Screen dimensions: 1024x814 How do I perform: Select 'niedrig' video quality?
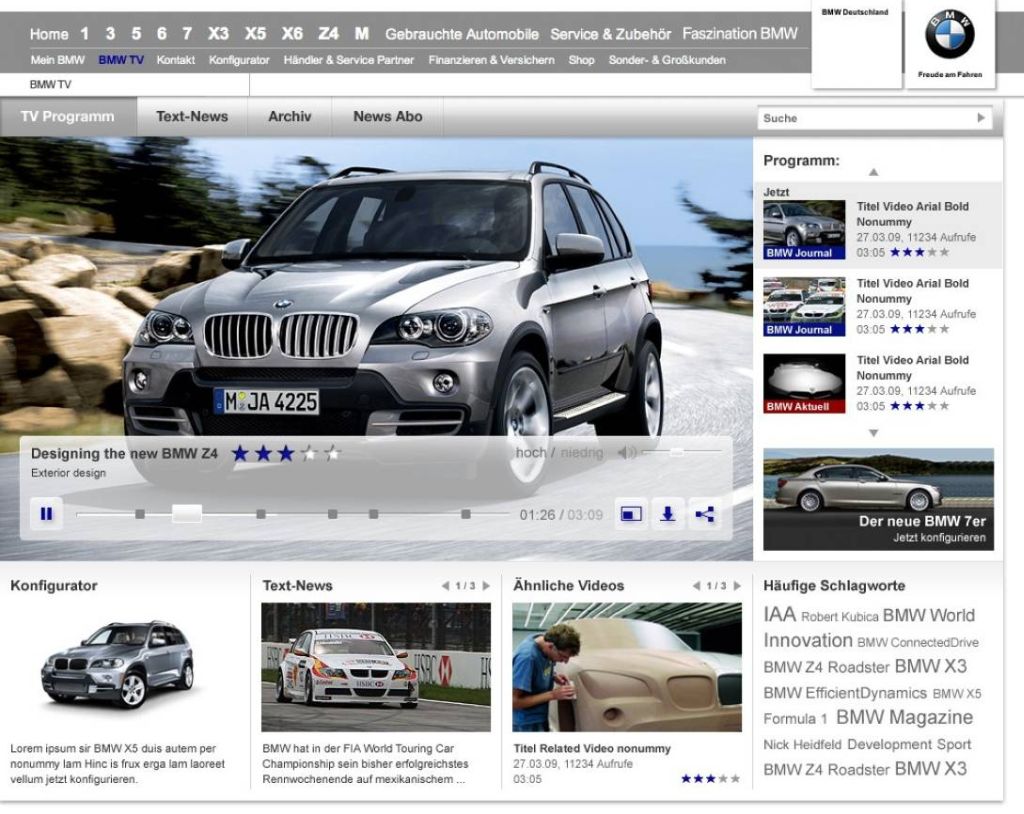(x=582, y=453)
